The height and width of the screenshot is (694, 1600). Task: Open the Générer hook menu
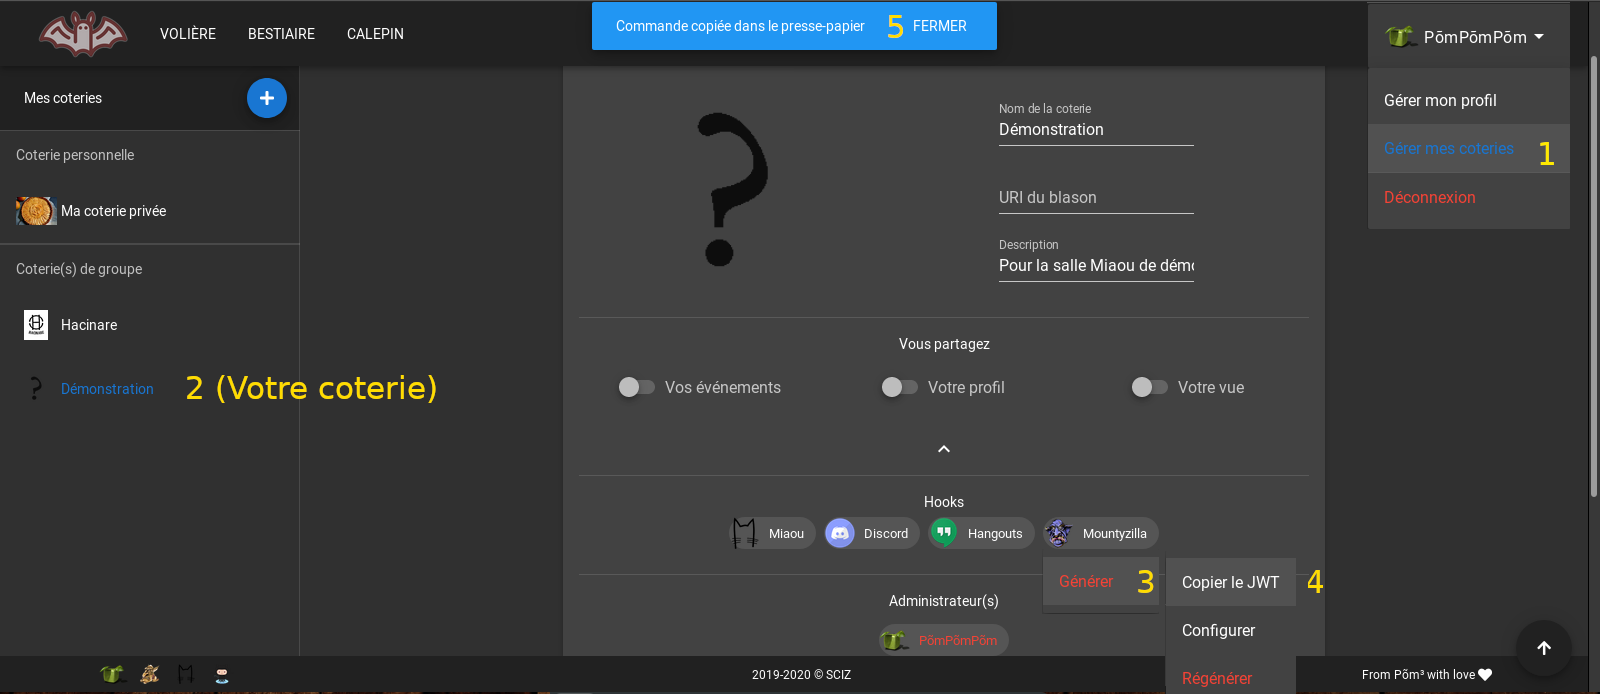[x=1086, y=582]
